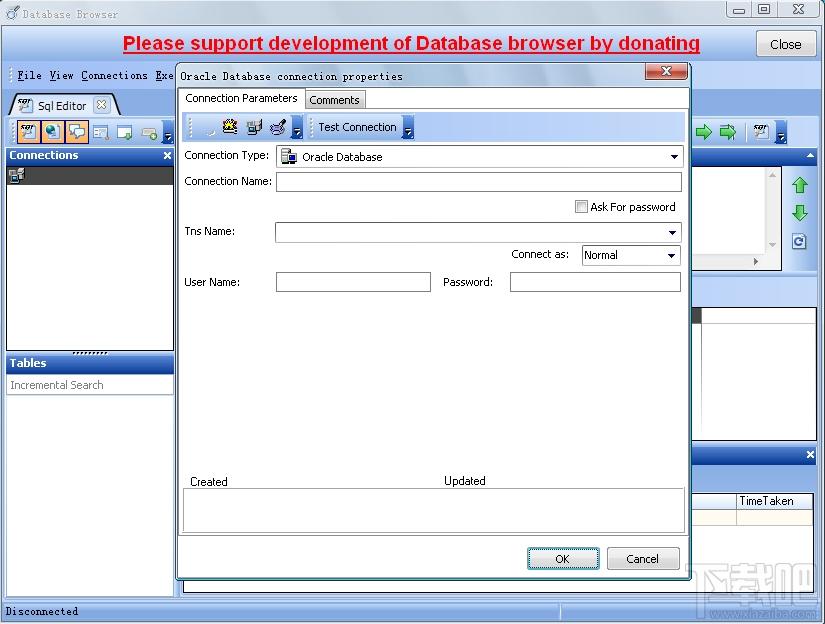Click the Test Connection button

tap(357, 127)
